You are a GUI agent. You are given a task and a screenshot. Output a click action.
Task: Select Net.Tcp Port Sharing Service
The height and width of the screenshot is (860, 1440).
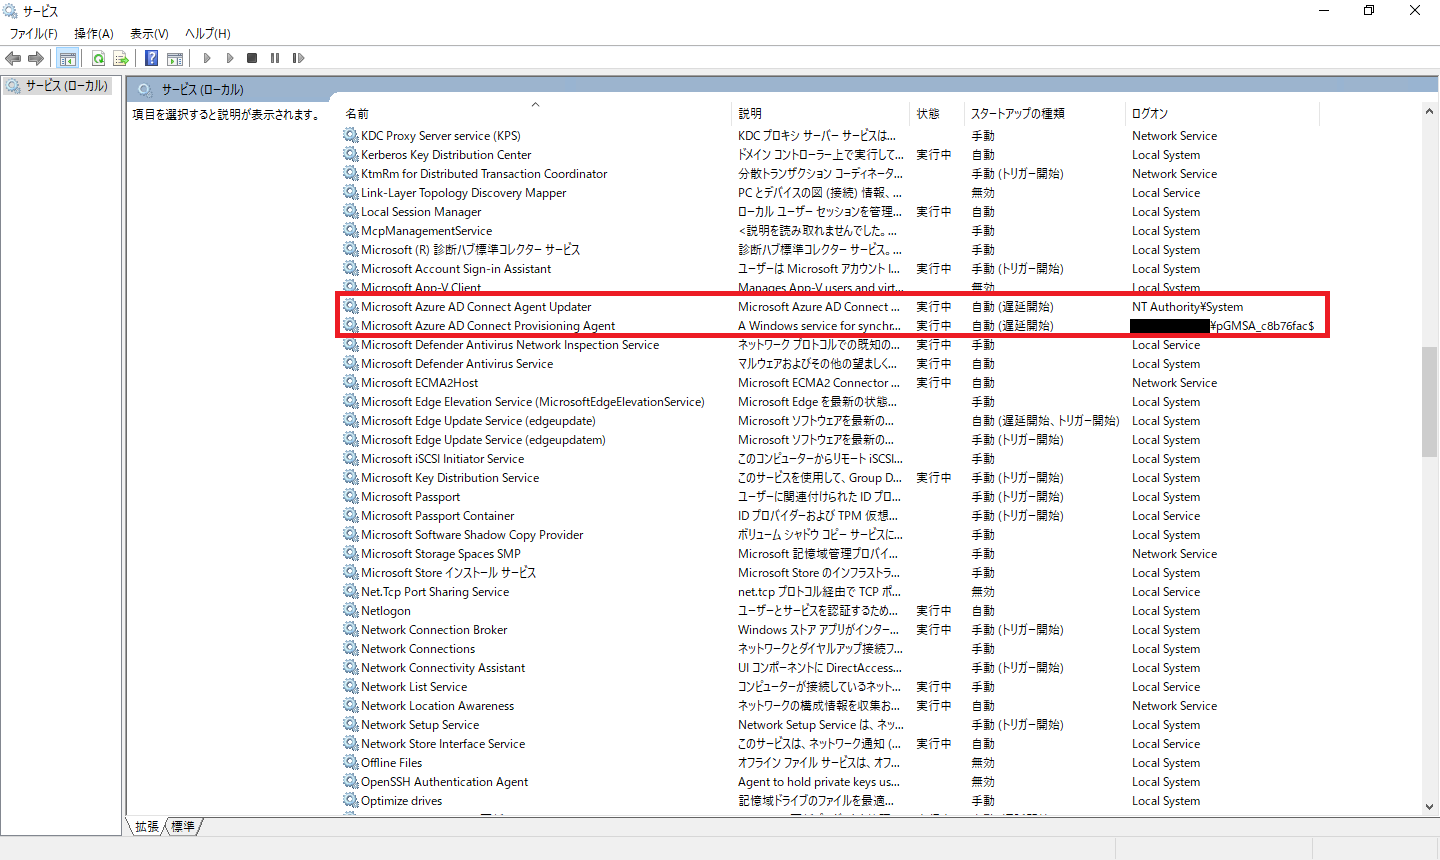point(435,591)
